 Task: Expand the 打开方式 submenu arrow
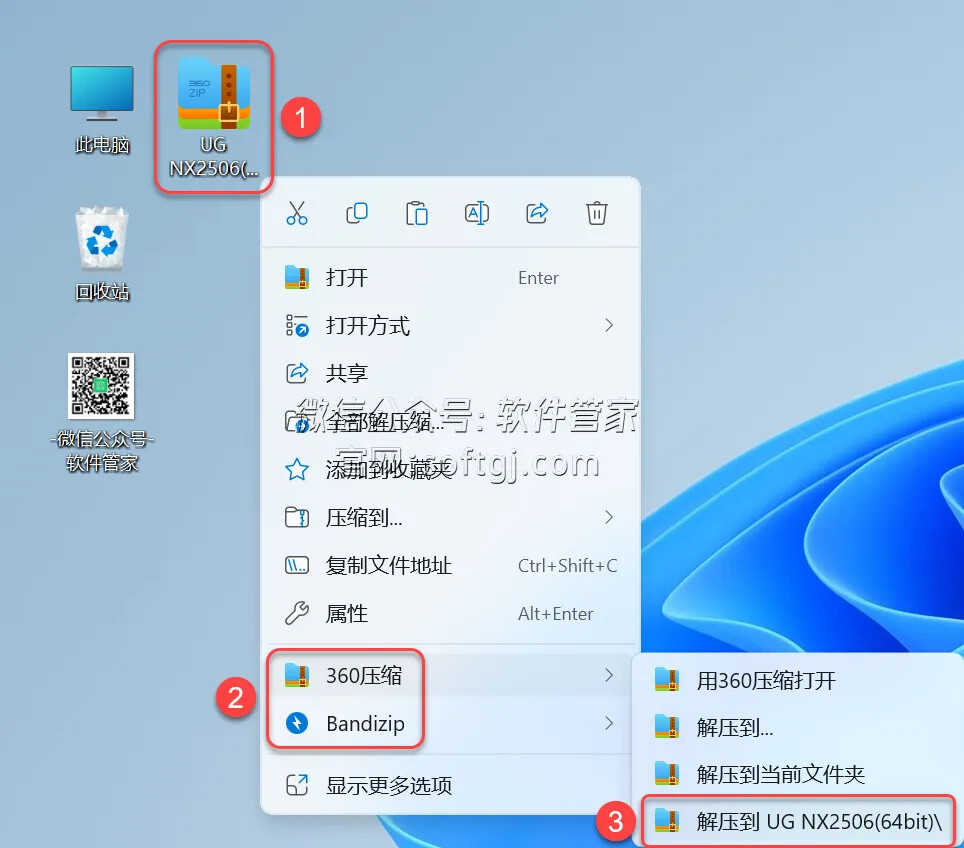pyautogui.click(x=609, y=325)
